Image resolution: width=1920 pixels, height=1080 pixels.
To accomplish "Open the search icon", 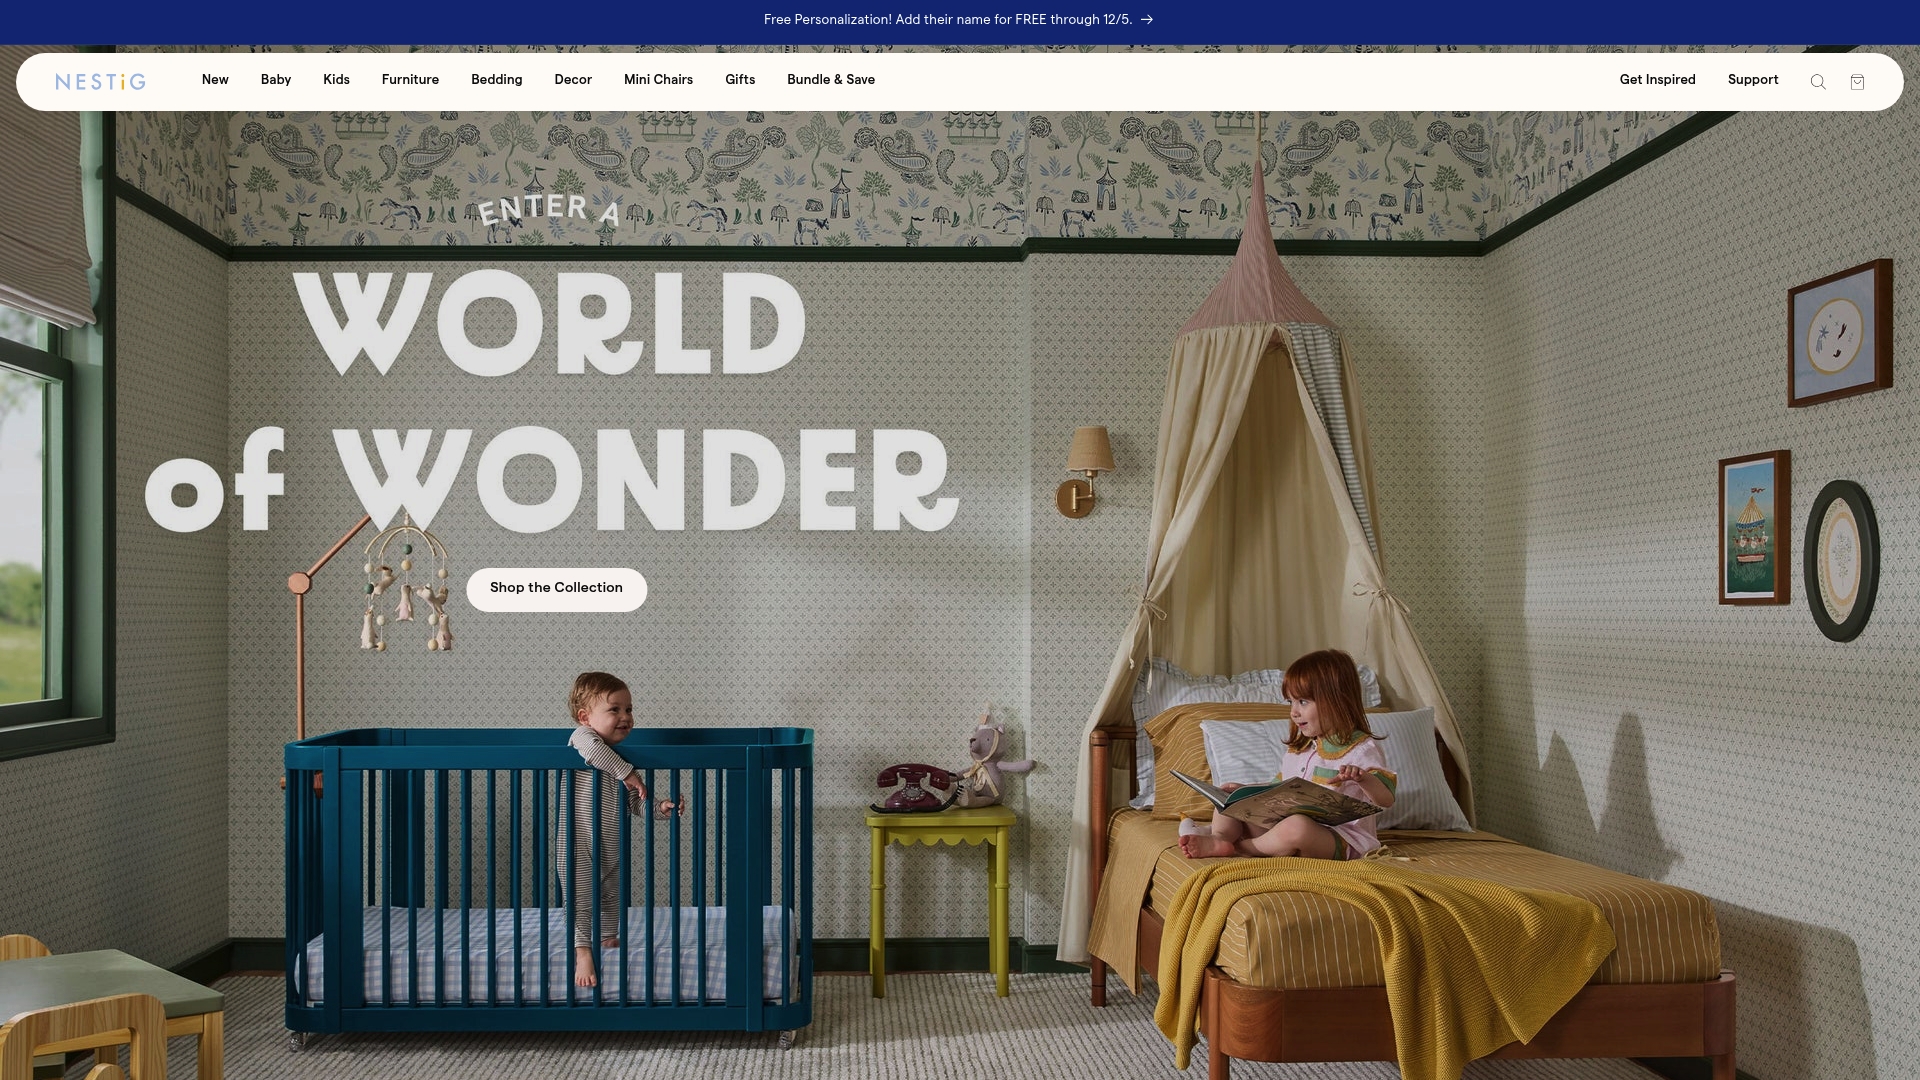I will point(1818,81).
